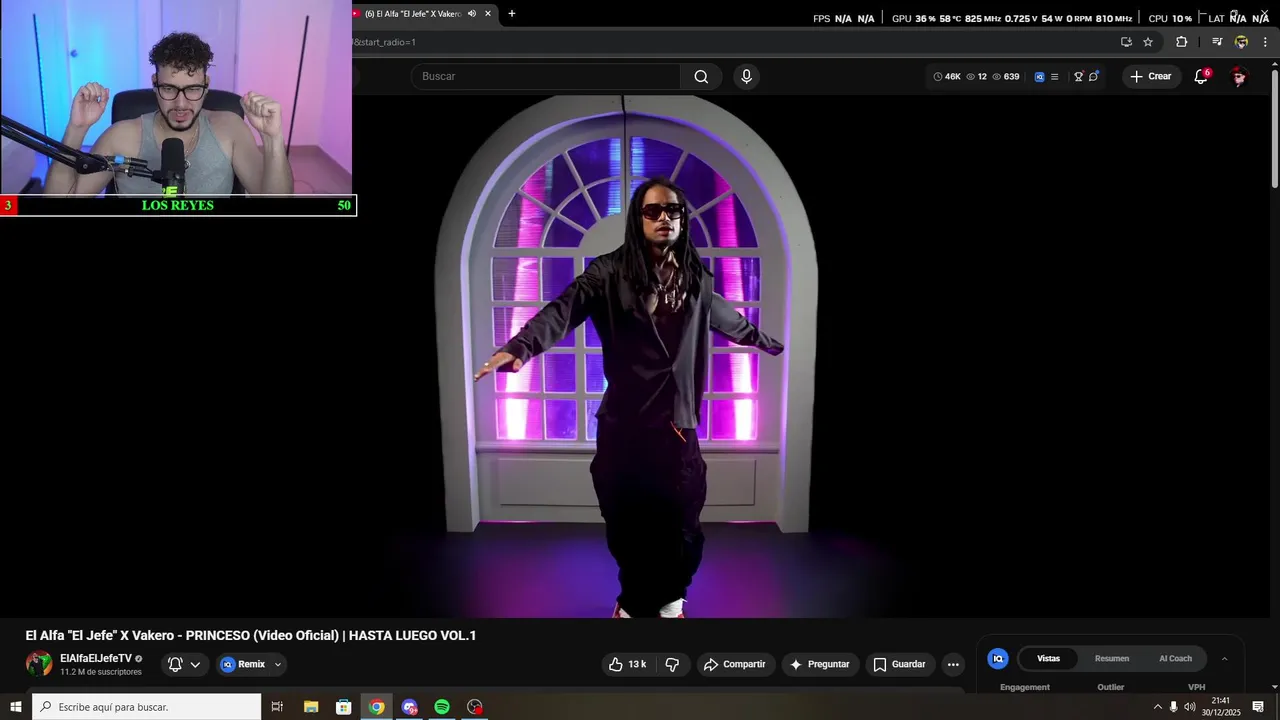Click the Remix button
The height and width of the screenshot is (720, 1280).
tap(243, 664)
